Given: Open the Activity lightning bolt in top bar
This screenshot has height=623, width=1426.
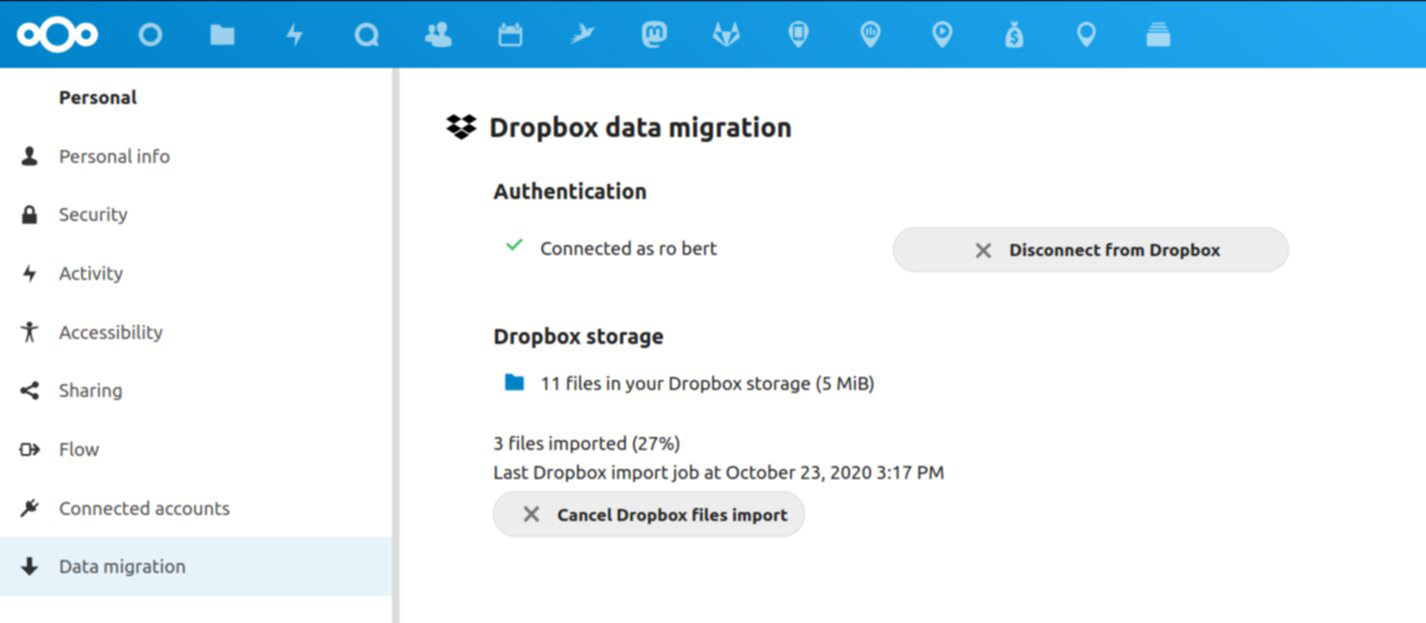Looking at the screenshot, I should point(294,35).
